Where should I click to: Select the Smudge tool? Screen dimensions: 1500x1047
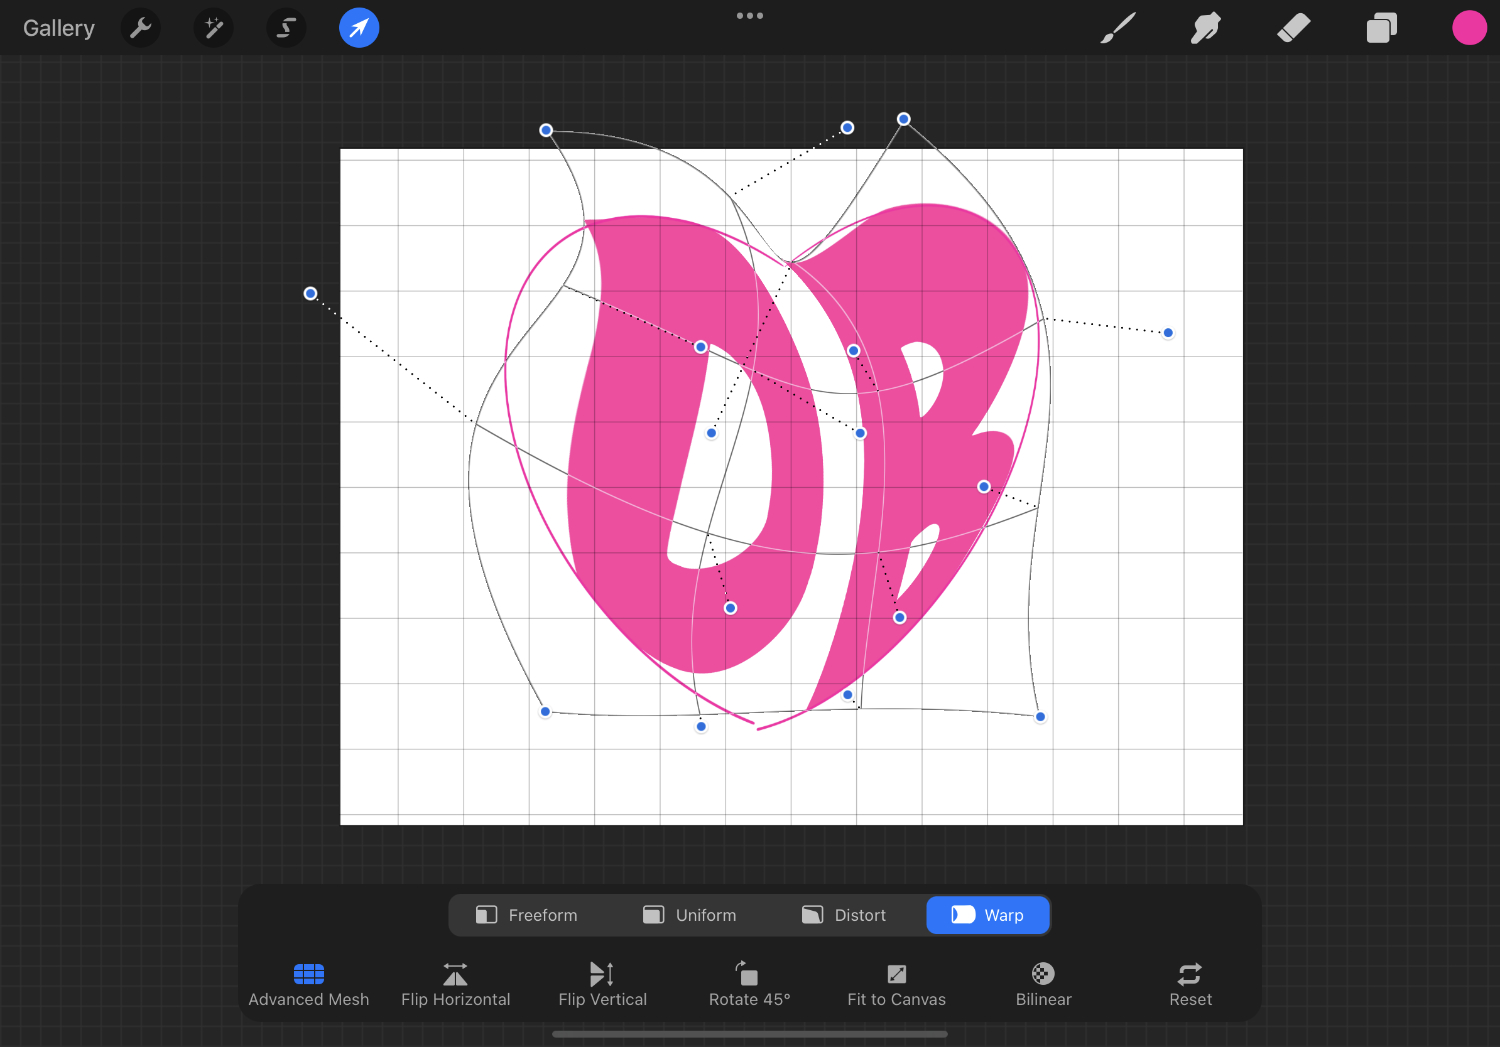click(1205, 27)
